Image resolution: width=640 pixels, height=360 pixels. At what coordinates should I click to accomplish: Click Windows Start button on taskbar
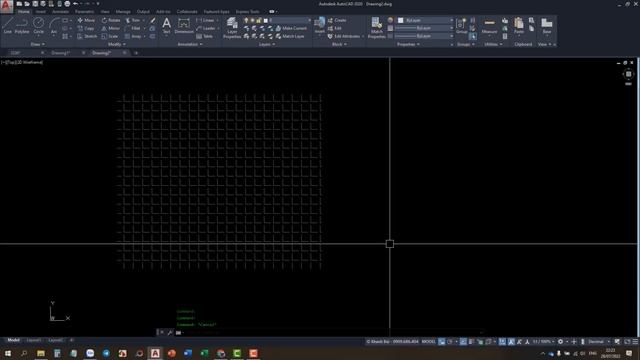pyautogui.click(x=7, y=353)
